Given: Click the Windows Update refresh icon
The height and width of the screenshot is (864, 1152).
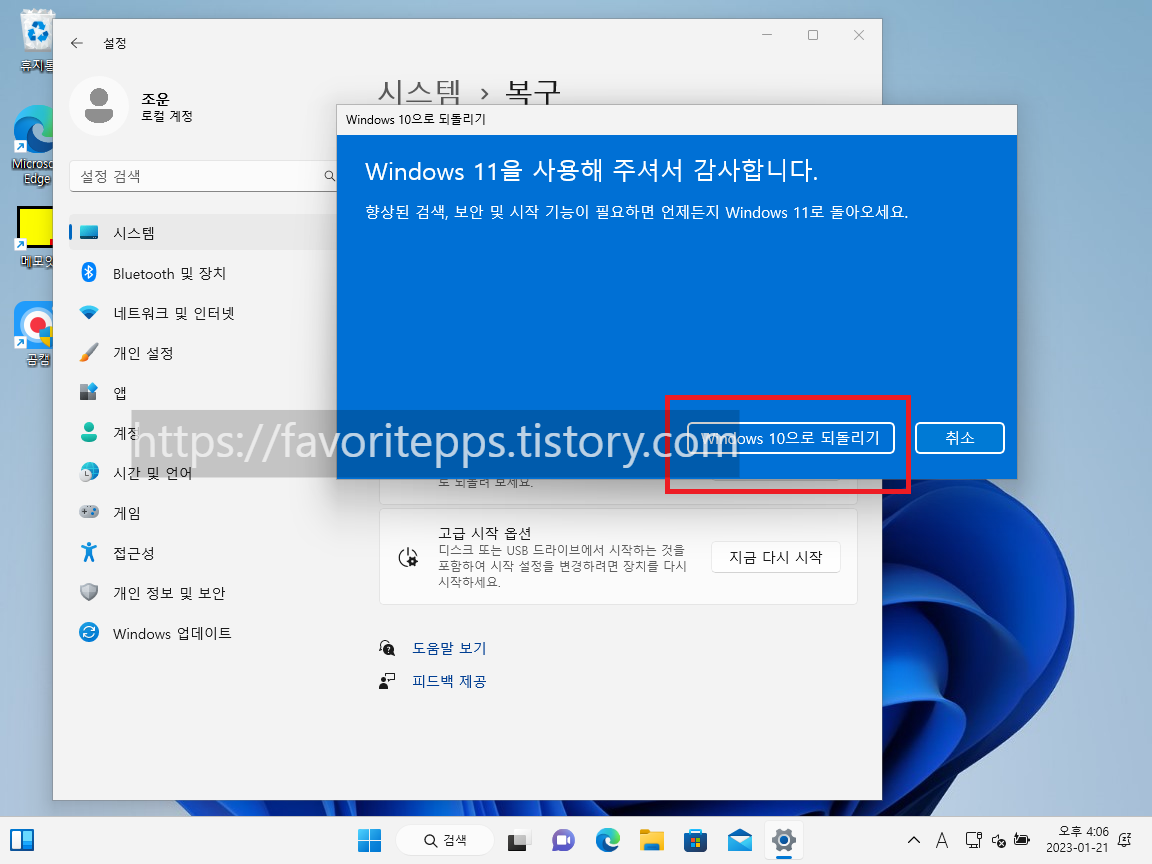Looking at the screenshot, I should coord(89,633).
